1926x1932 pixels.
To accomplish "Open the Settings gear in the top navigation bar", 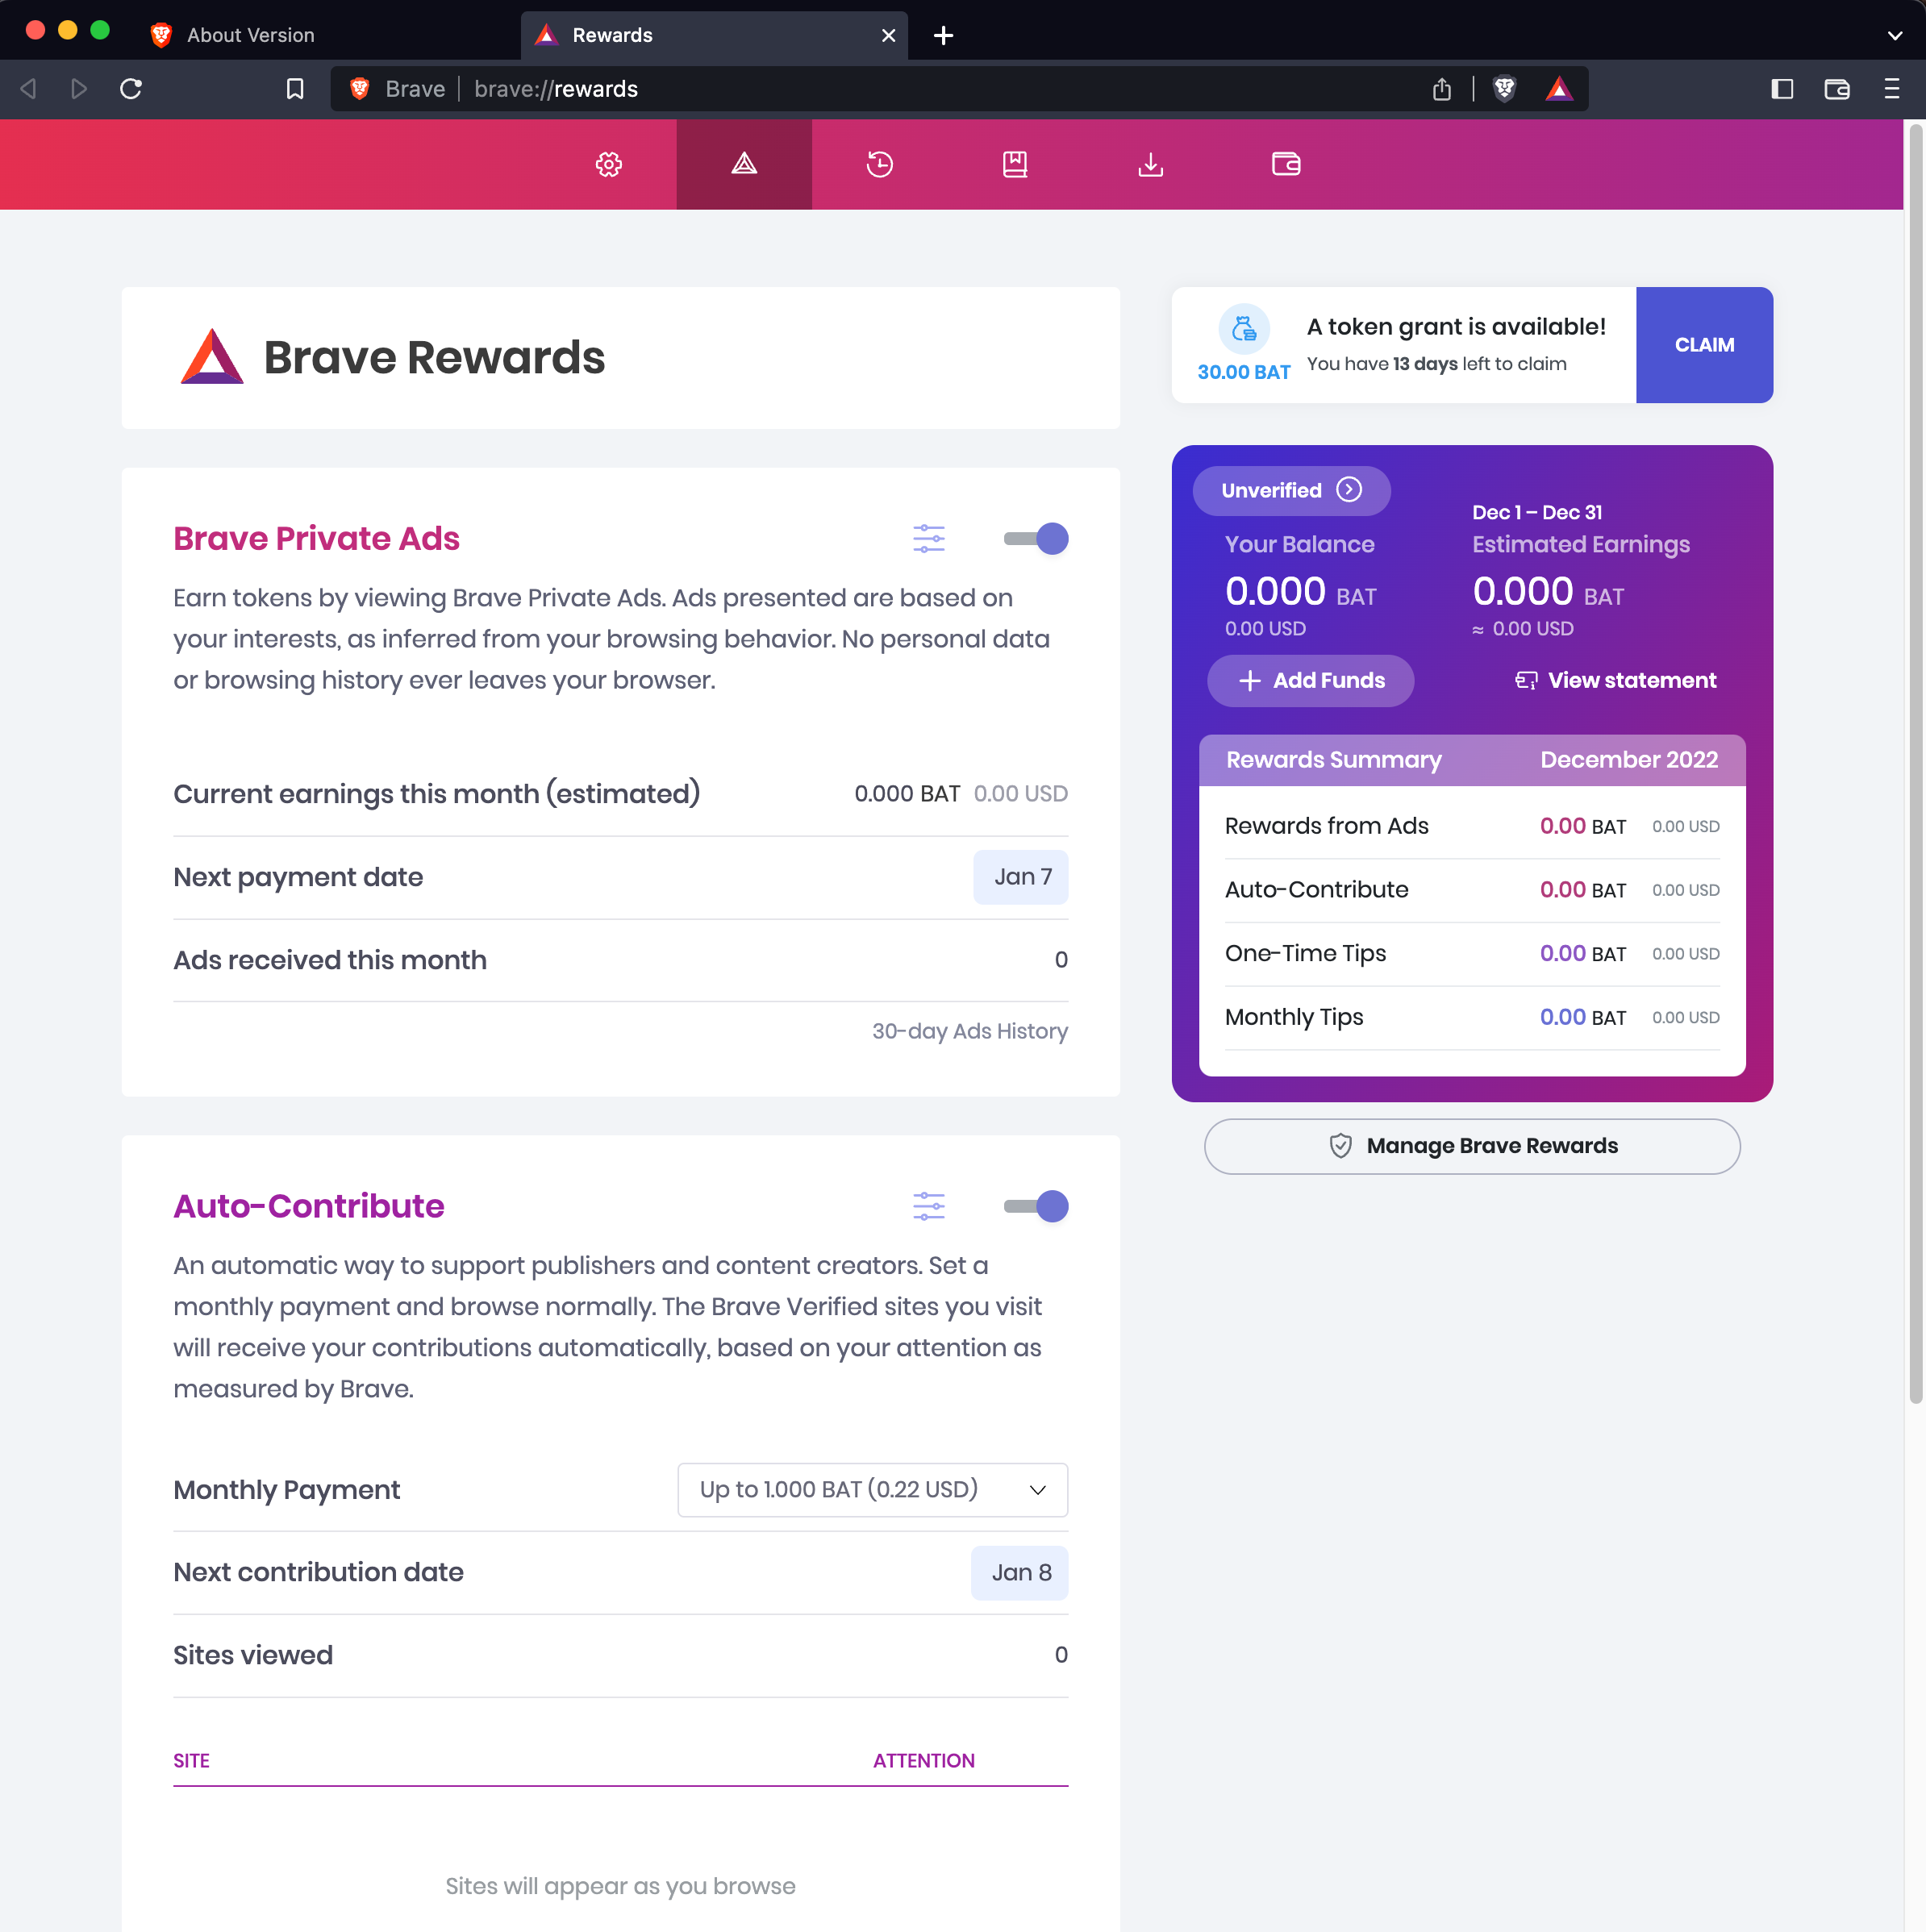I will (x=609, y=164).
